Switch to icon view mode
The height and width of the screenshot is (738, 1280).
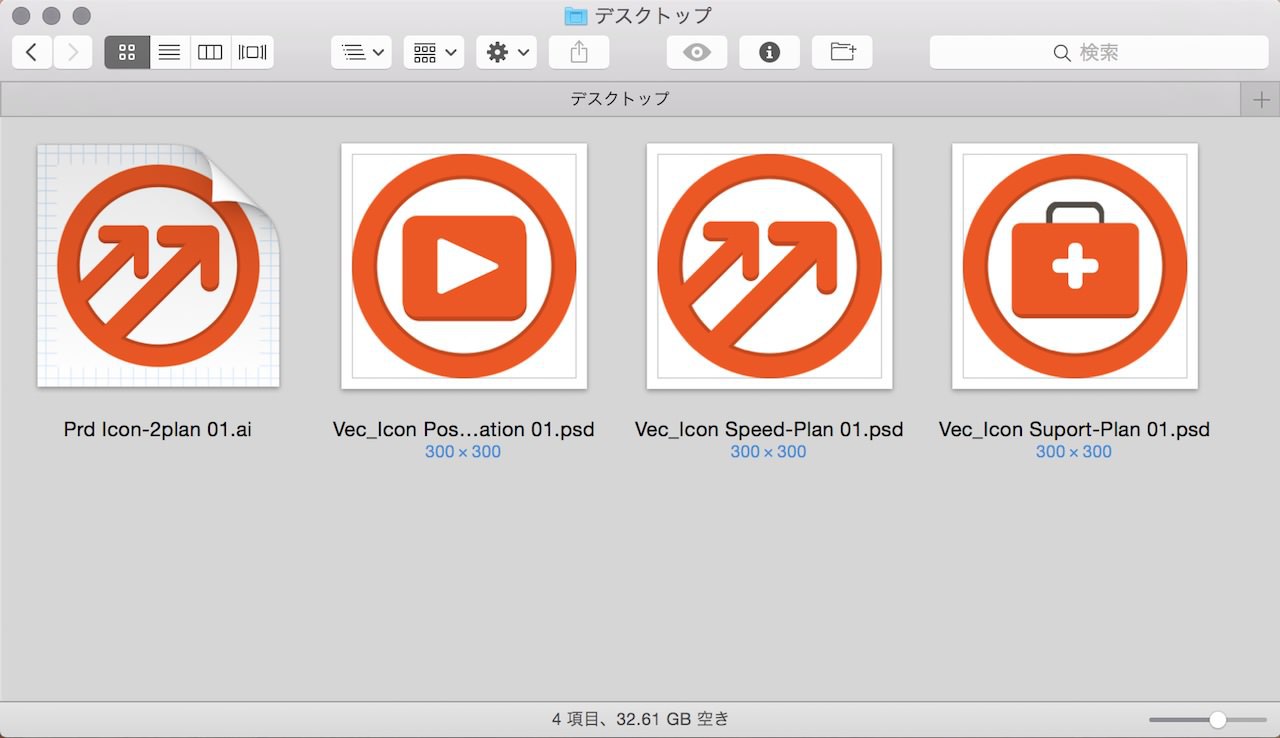127,53
